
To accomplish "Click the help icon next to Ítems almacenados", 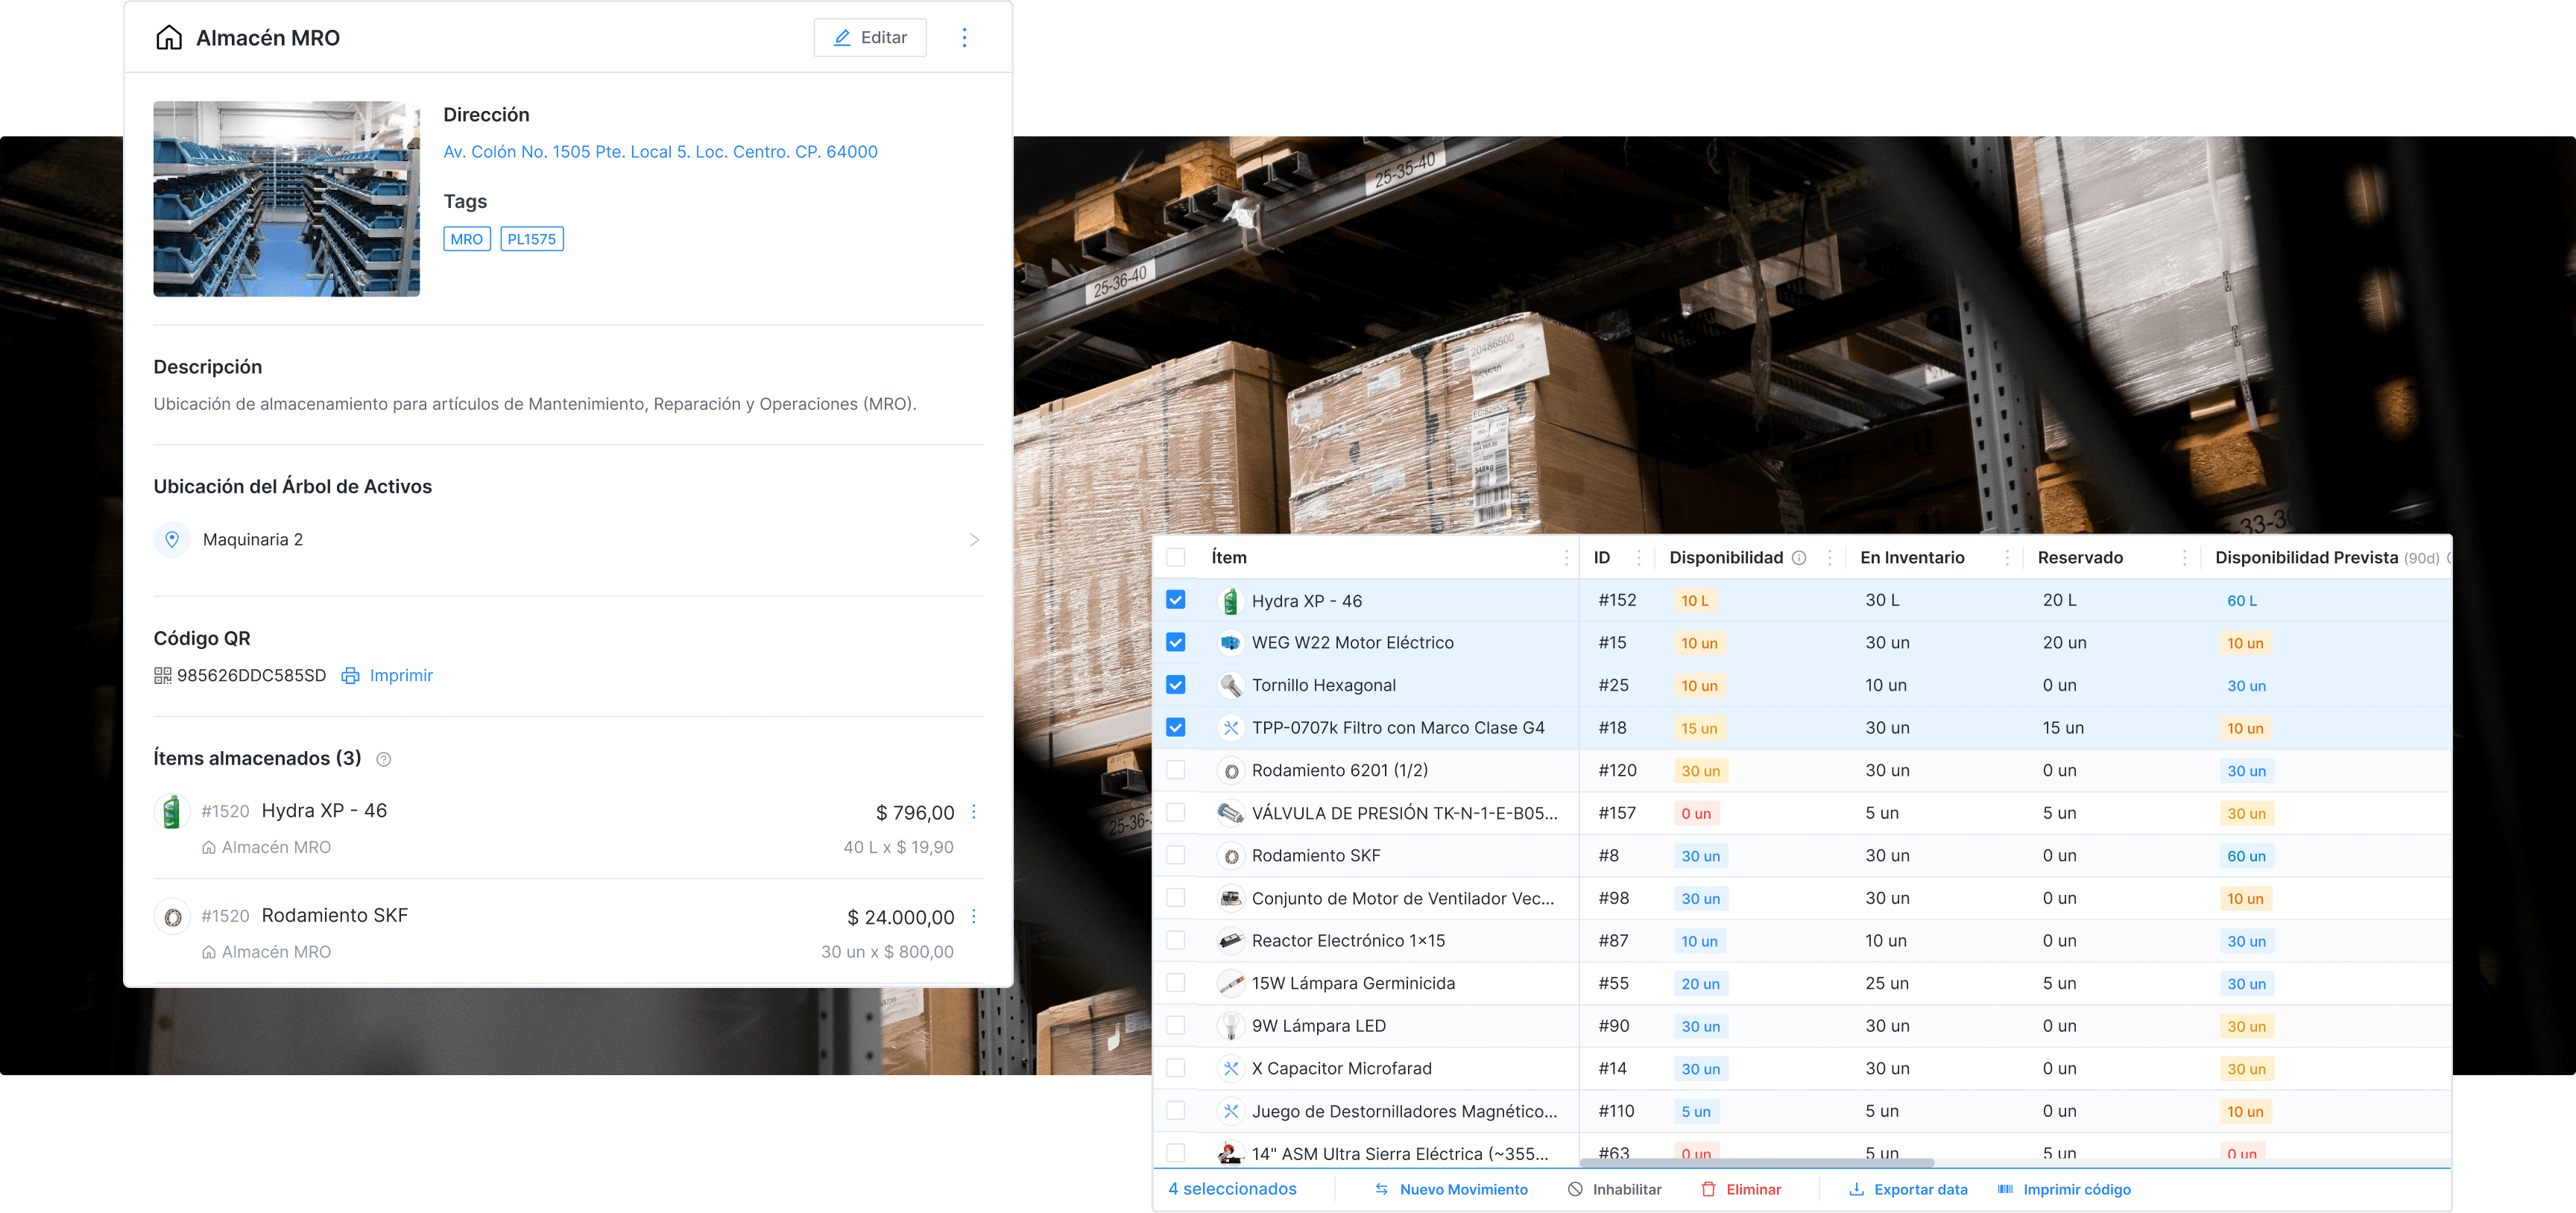I will [x=383, y=760].
